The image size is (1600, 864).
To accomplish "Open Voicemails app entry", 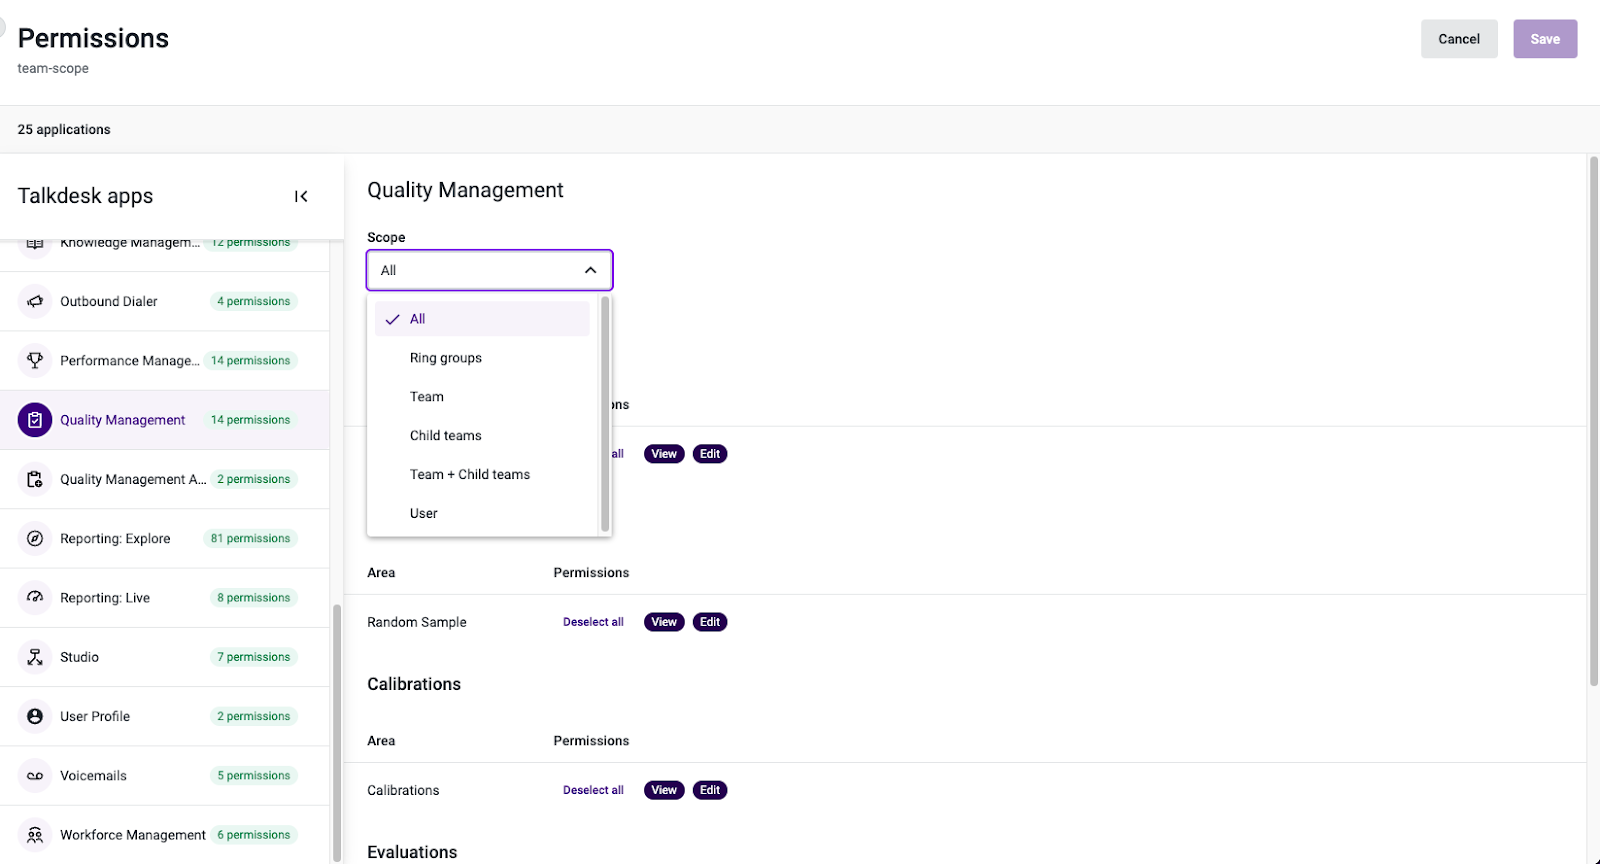I will [164, 775].
